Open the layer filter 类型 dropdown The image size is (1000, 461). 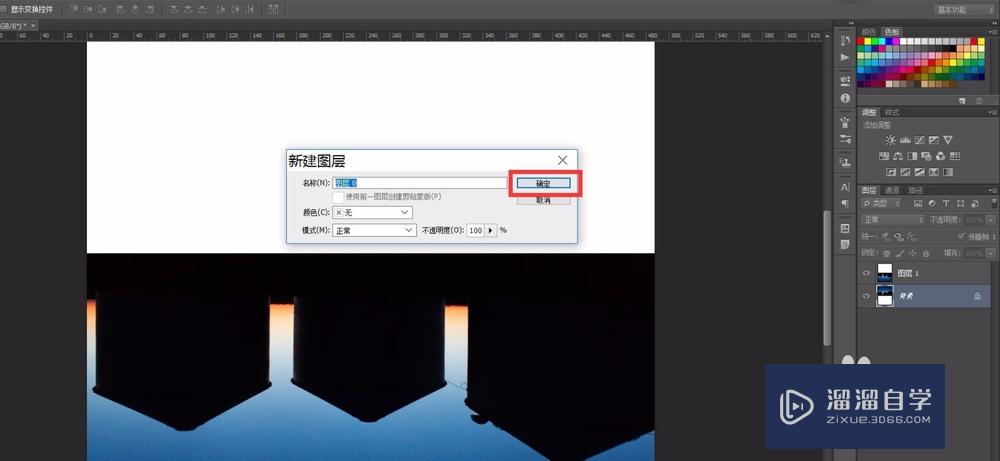[x=881, y=203]
